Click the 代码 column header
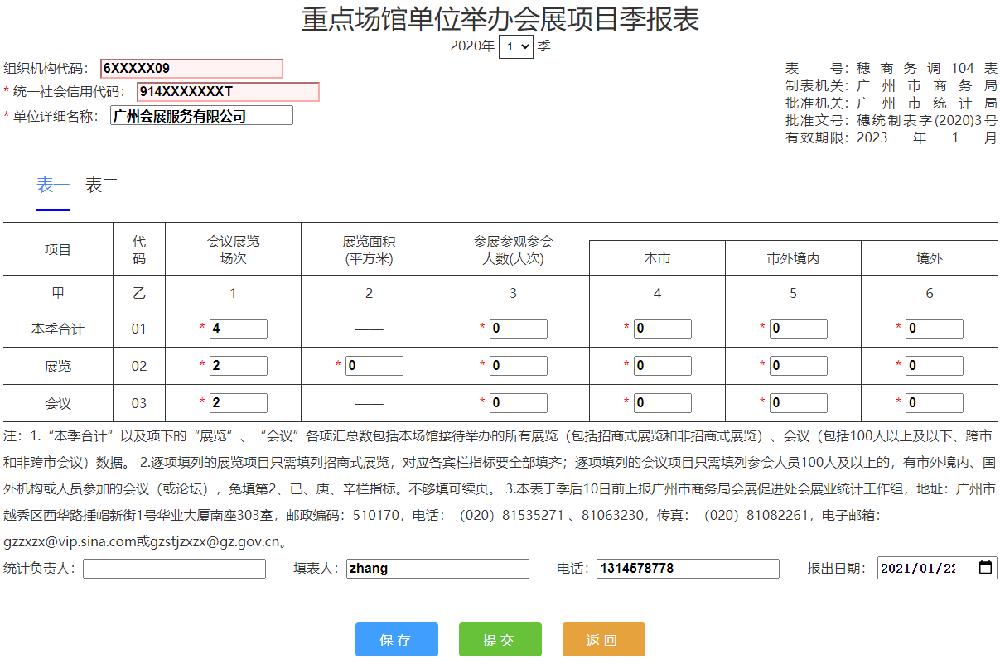 139,249
